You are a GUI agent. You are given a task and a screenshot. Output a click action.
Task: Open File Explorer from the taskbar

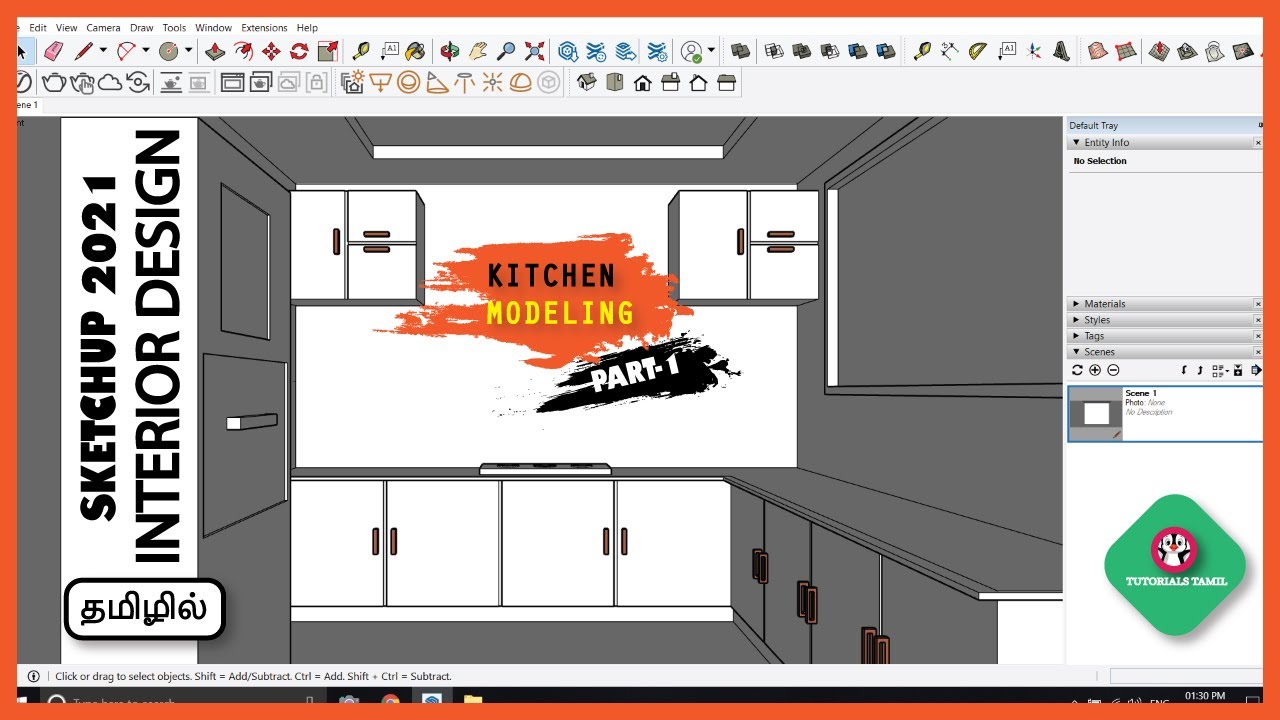click(x=473, y=701)
